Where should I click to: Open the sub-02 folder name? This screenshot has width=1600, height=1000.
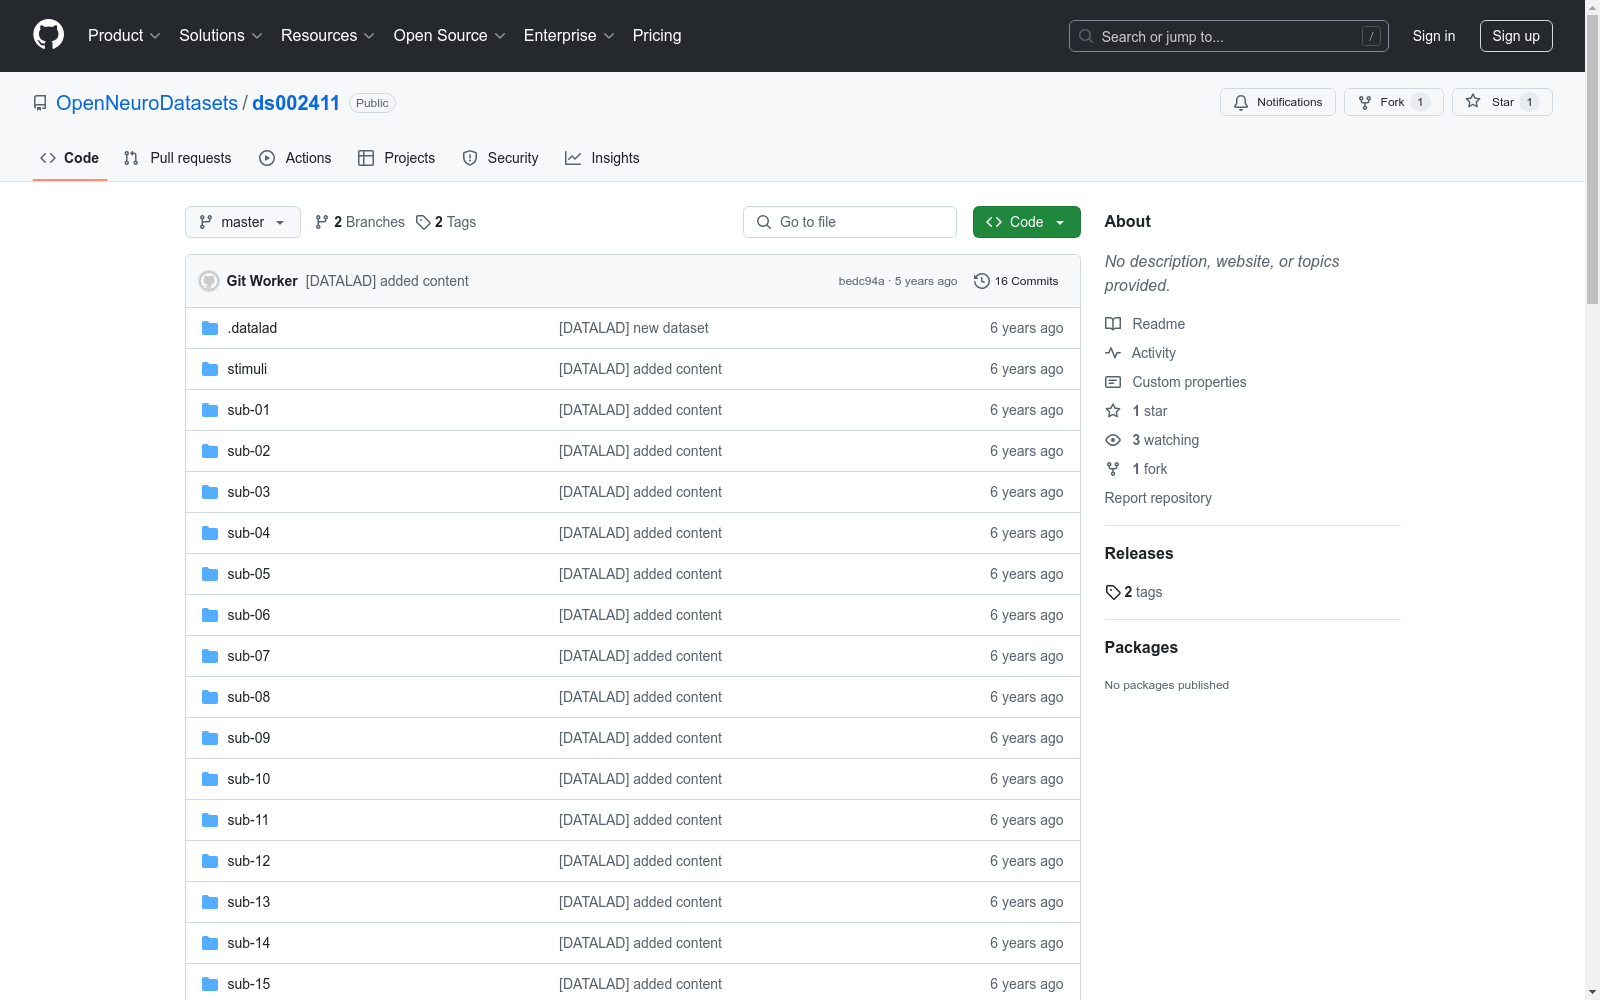pyautogui.click(x=248, y=451)
